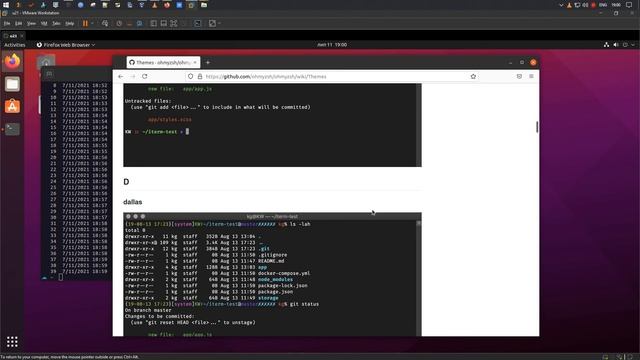Image resolution: width=640 pixels, height=360 pixels.
Task: Bookmark this page with the star
Action: pyautogui.click(x=473, y=76)
